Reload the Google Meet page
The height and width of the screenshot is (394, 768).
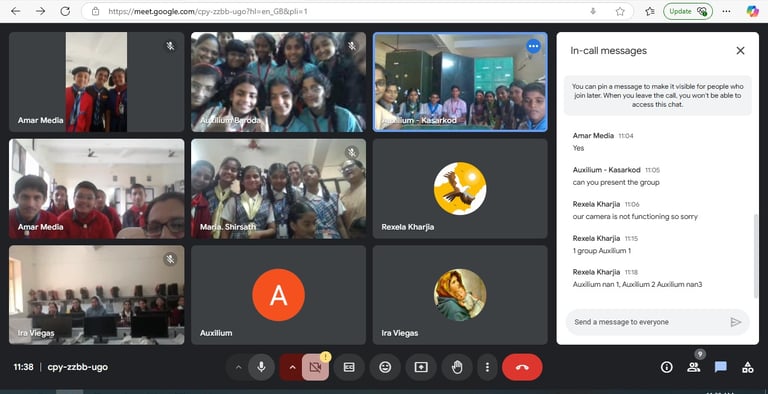tap(65, 11)
